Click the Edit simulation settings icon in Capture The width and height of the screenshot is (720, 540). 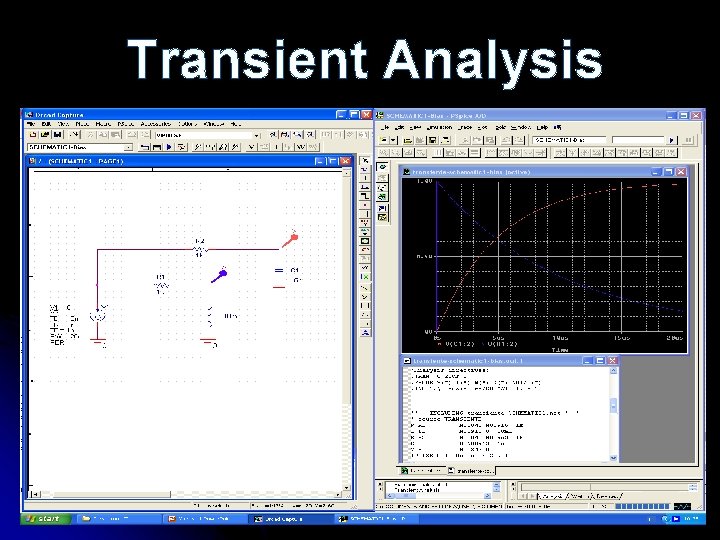click(157, 147)
